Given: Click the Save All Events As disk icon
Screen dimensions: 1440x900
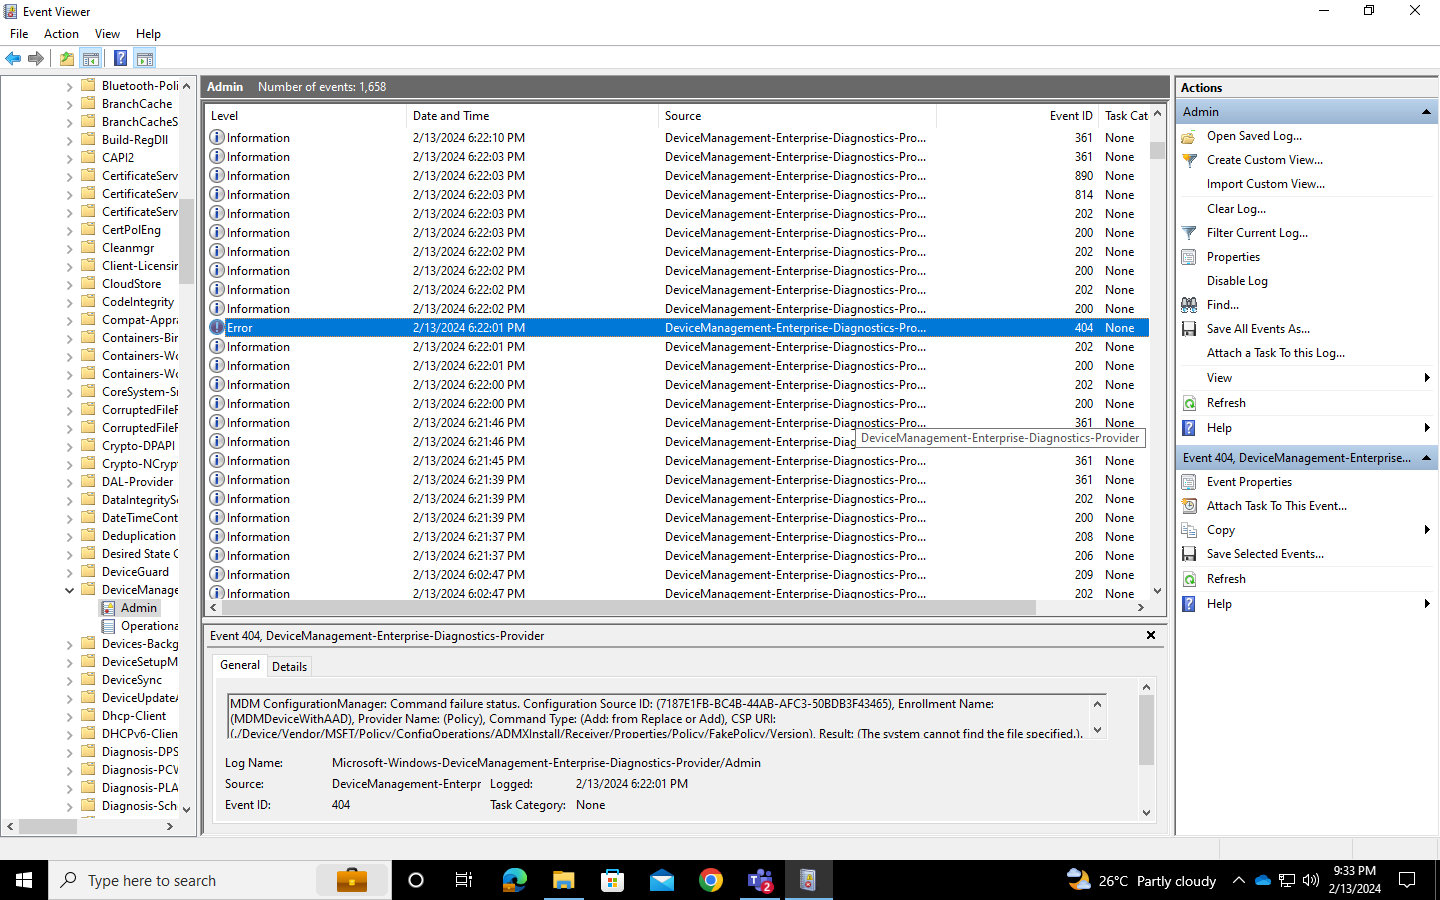Looking at the screenshot, I should (x=1189, y=328).
